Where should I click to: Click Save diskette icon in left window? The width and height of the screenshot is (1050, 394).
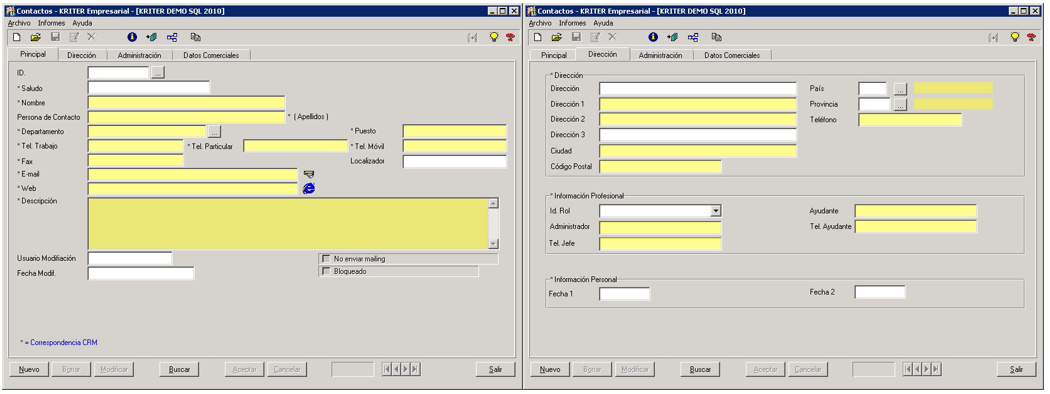[x=56, y=38]
